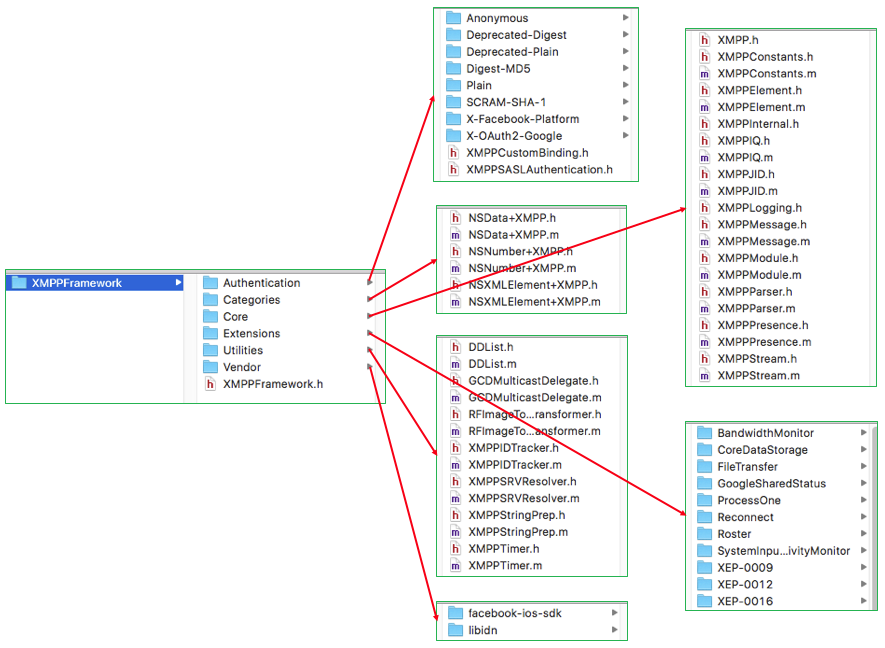This screenshot has width=885, height=648.
Task: Click the XMPPStream.m file icon
Action: coord(704,375)
